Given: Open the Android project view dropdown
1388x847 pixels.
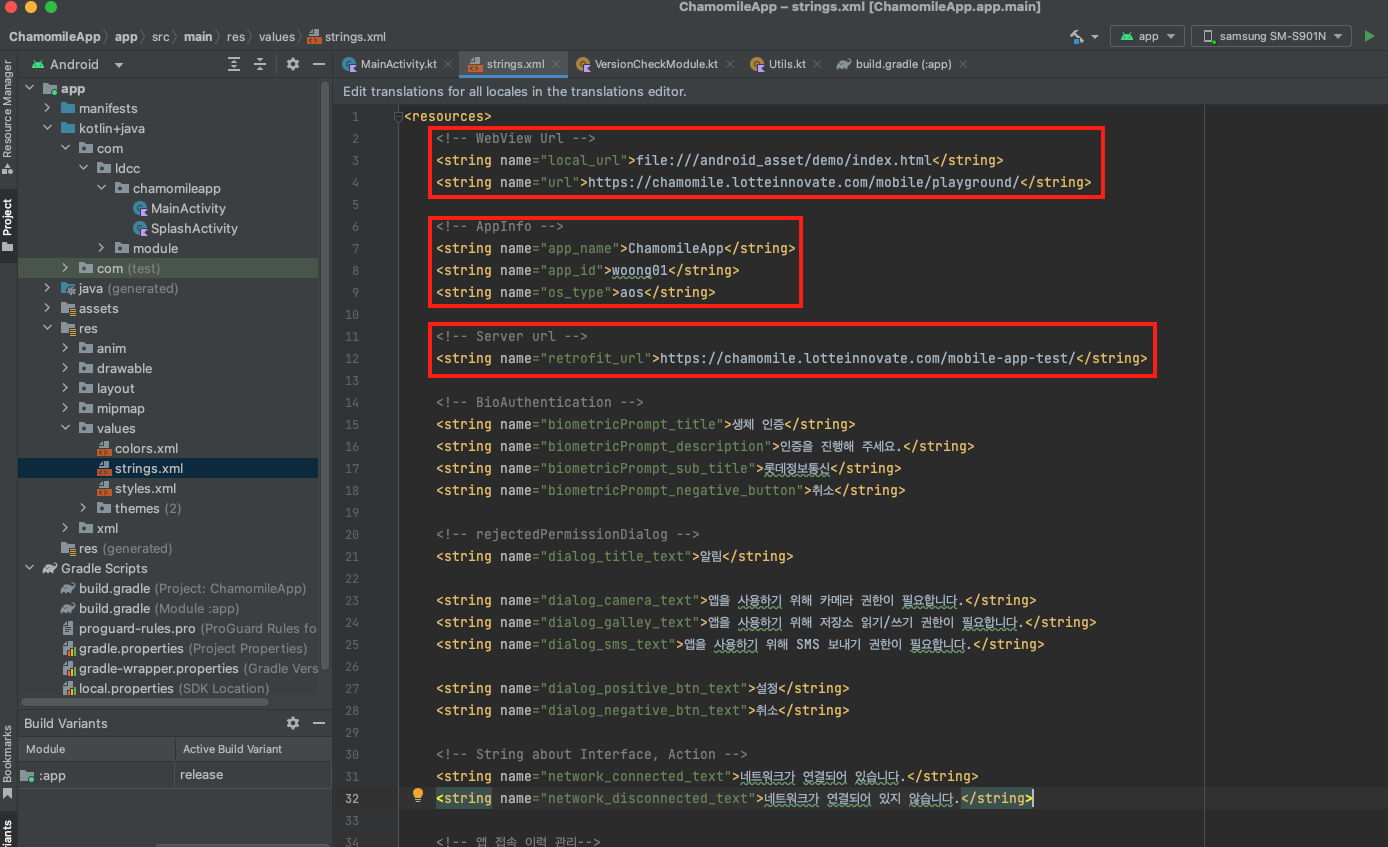Looking at the screenshot, I should [119, 64].
